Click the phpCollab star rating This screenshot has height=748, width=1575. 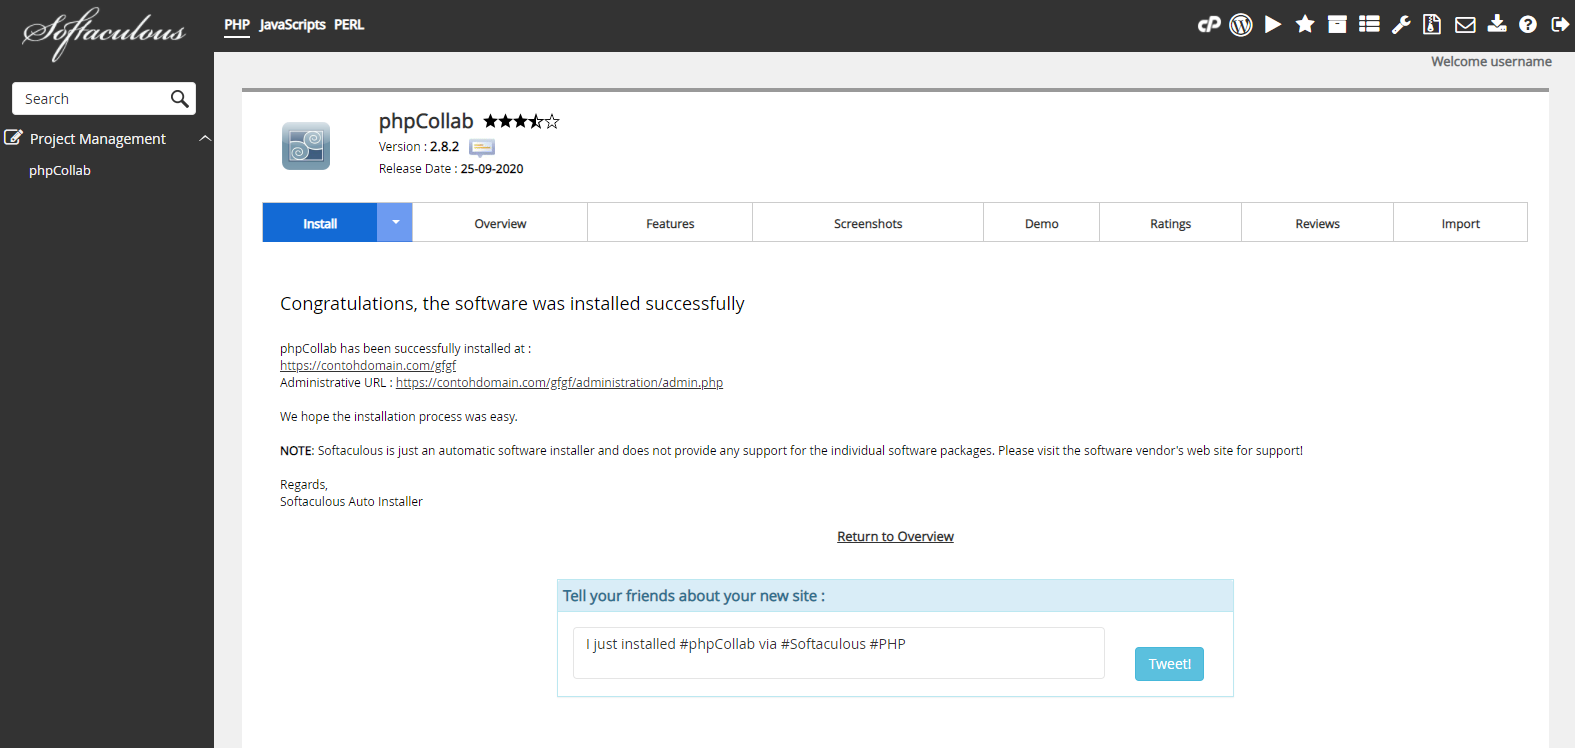pos(521,122)
